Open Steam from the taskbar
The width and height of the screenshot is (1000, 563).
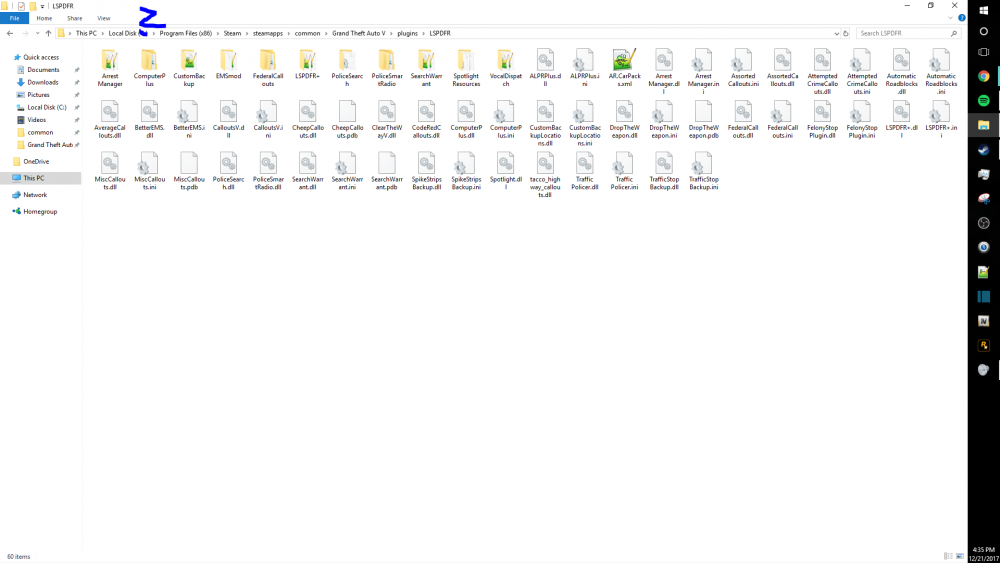point(983,149)
